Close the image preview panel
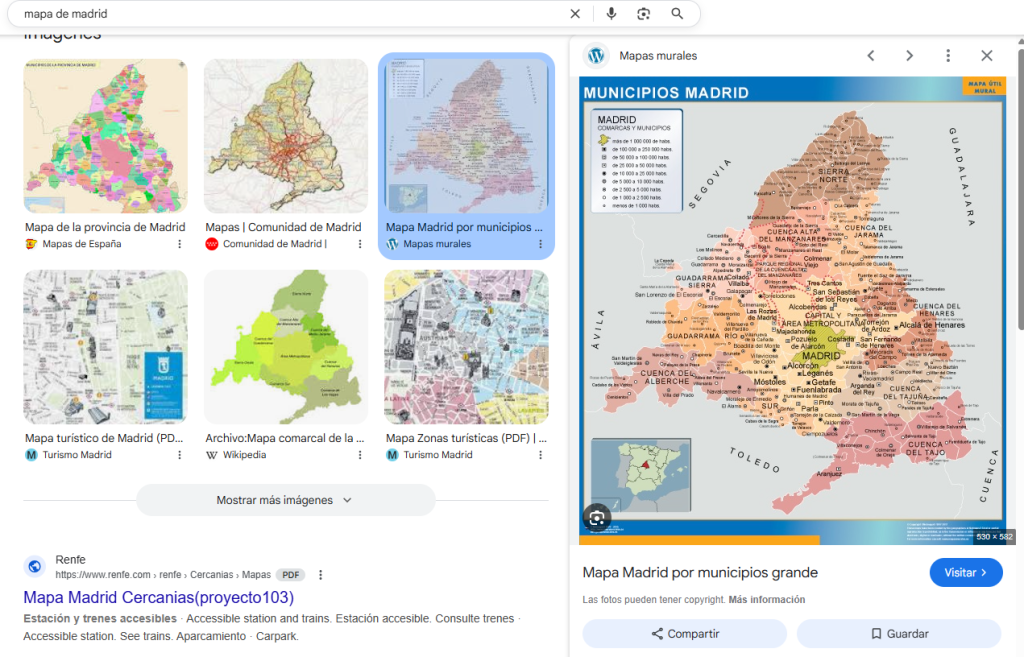Screen dimensions: 1024x657 click(987, 56)
